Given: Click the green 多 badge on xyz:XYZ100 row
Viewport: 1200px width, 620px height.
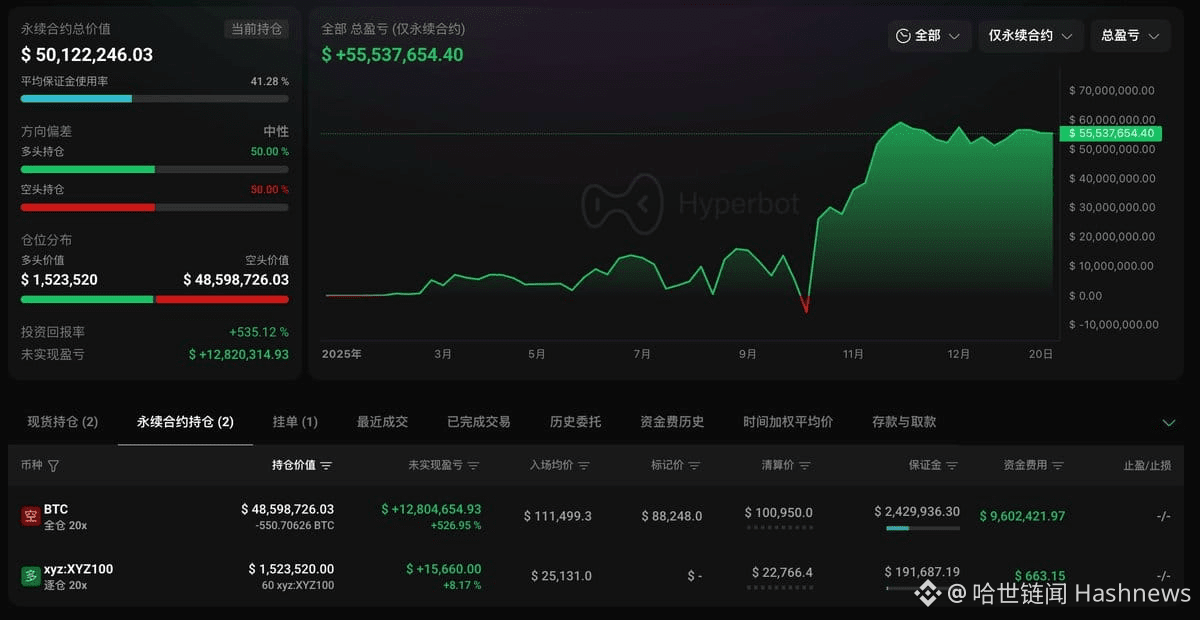Looking at the screenshot, I should tap(30, 576).
